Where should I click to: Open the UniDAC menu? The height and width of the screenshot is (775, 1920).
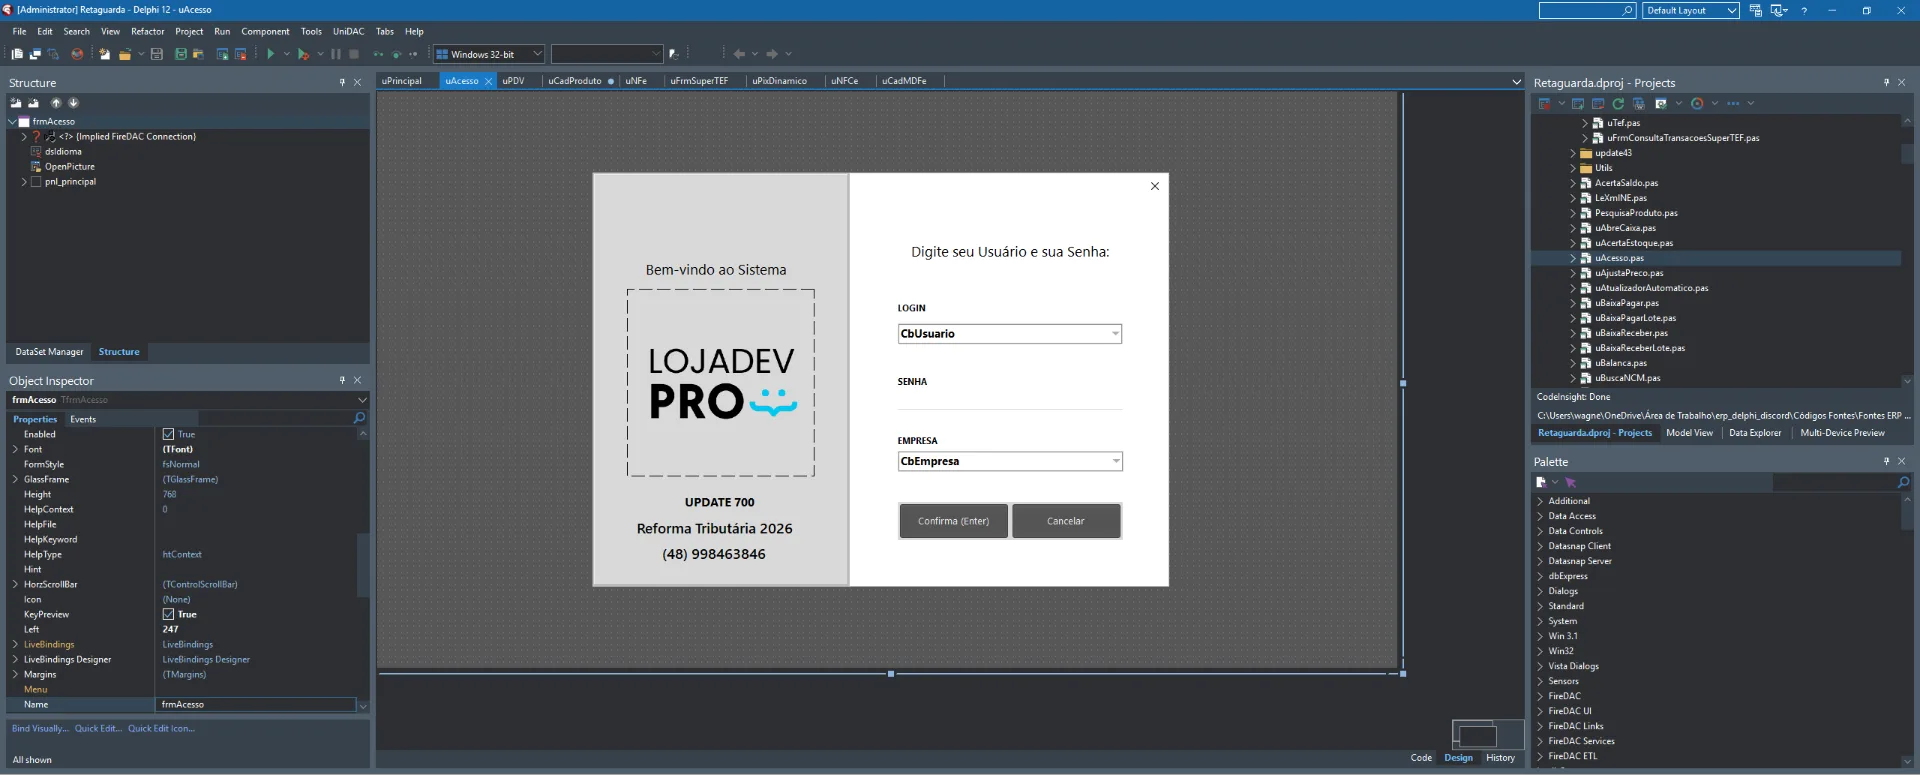point(348,31)
